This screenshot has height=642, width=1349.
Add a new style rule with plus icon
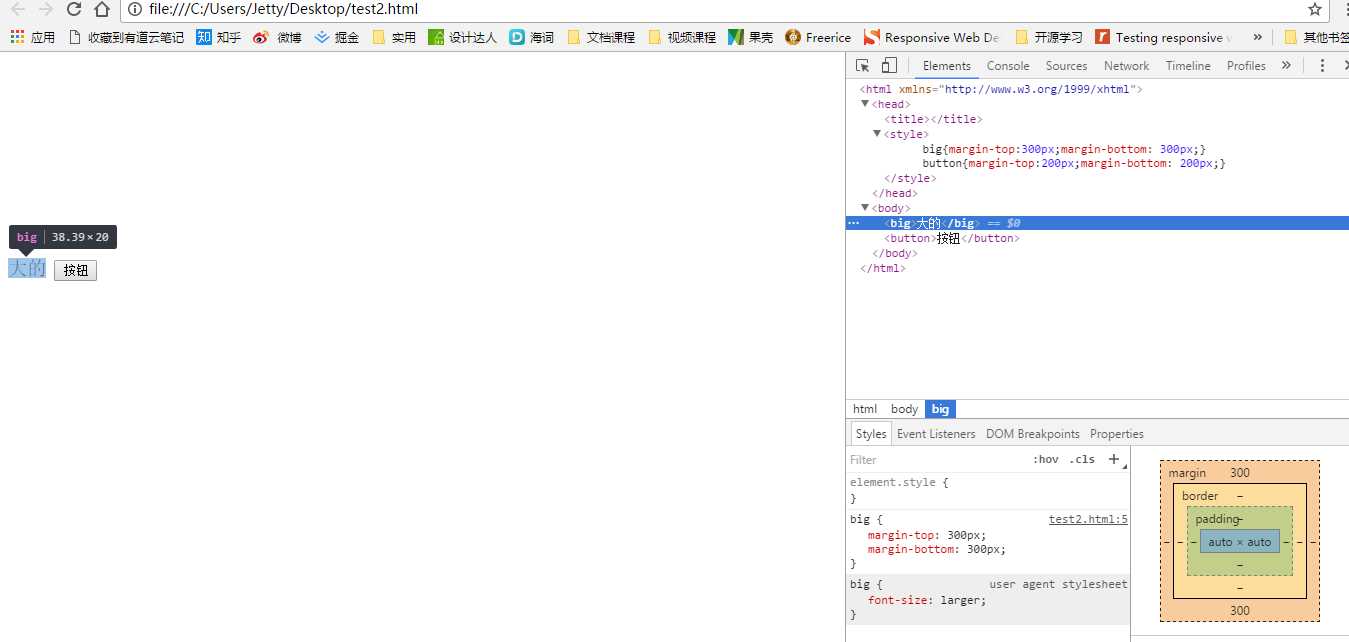(x=1114, y=459)
